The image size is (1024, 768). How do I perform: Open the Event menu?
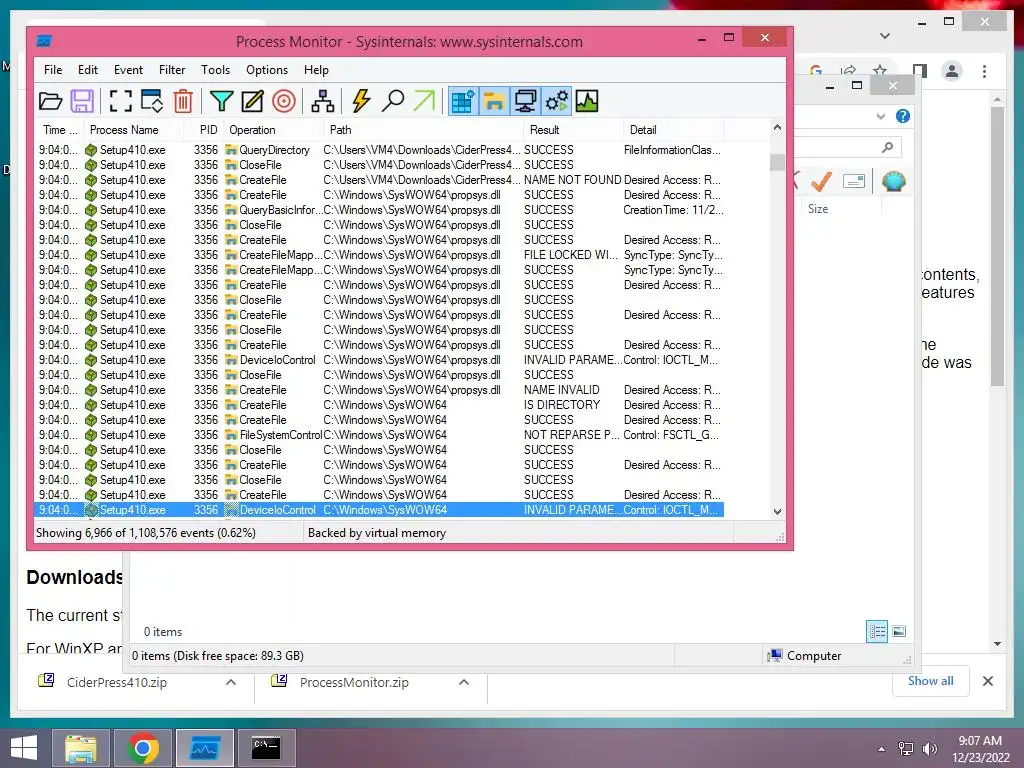pos(128,70)
